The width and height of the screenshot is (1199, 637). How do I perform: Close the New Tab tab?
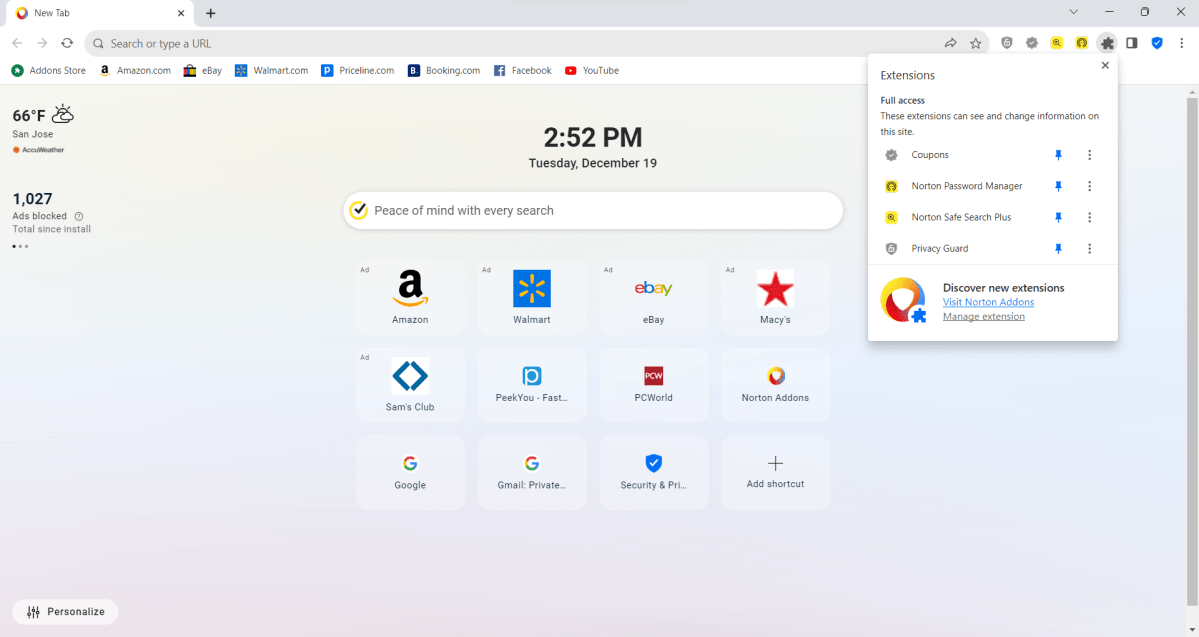[x=181, y=13]
